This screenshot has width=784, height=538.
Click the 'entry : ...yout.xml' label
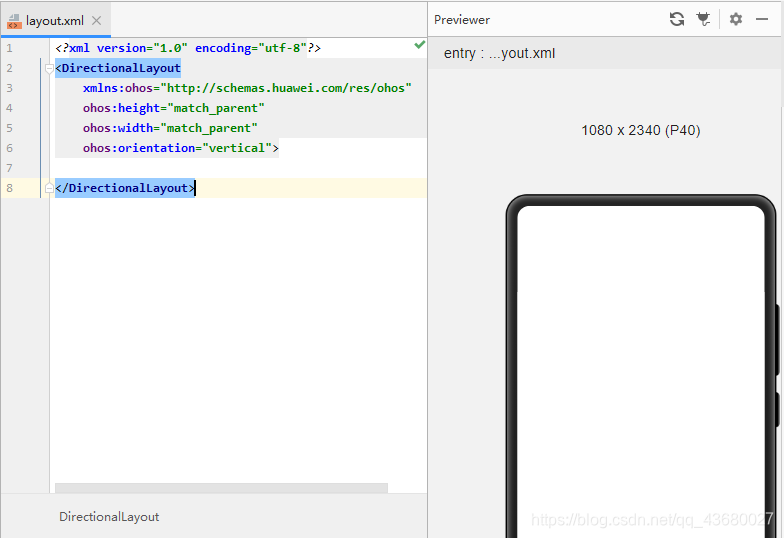click(x=499, y=53)
